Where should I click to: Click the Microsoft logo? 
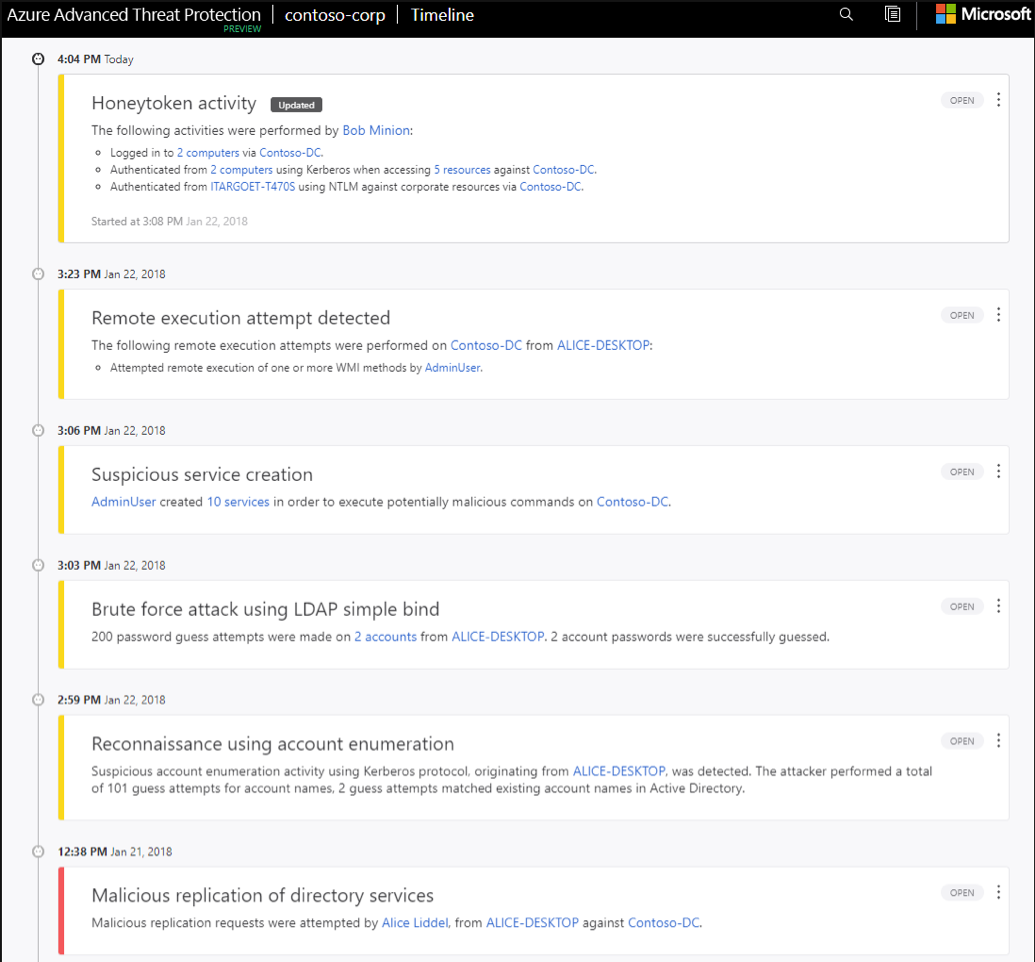click(983, 14)
